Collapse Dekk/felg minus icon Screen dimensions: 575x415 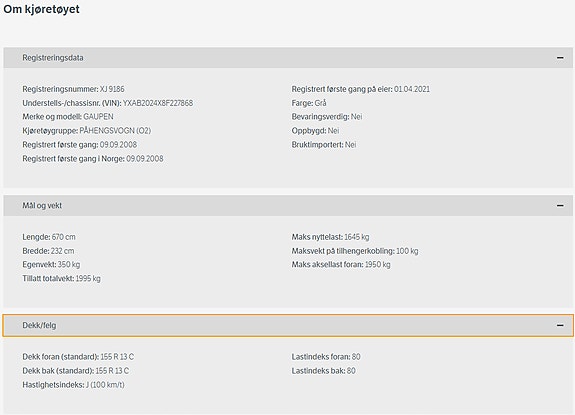coord(560,325)
